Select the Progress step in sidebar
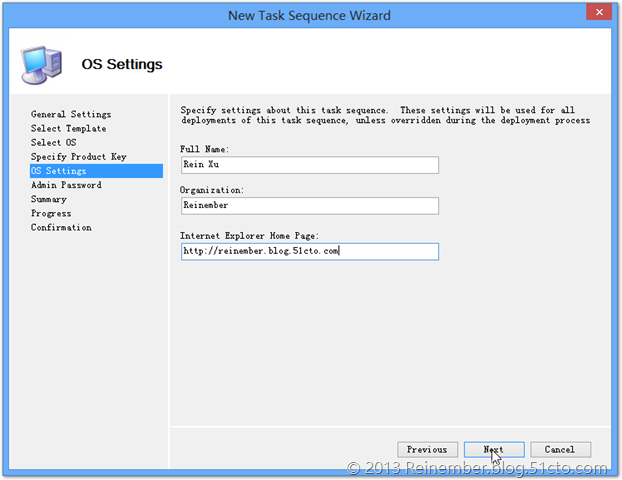 [51, 213]
